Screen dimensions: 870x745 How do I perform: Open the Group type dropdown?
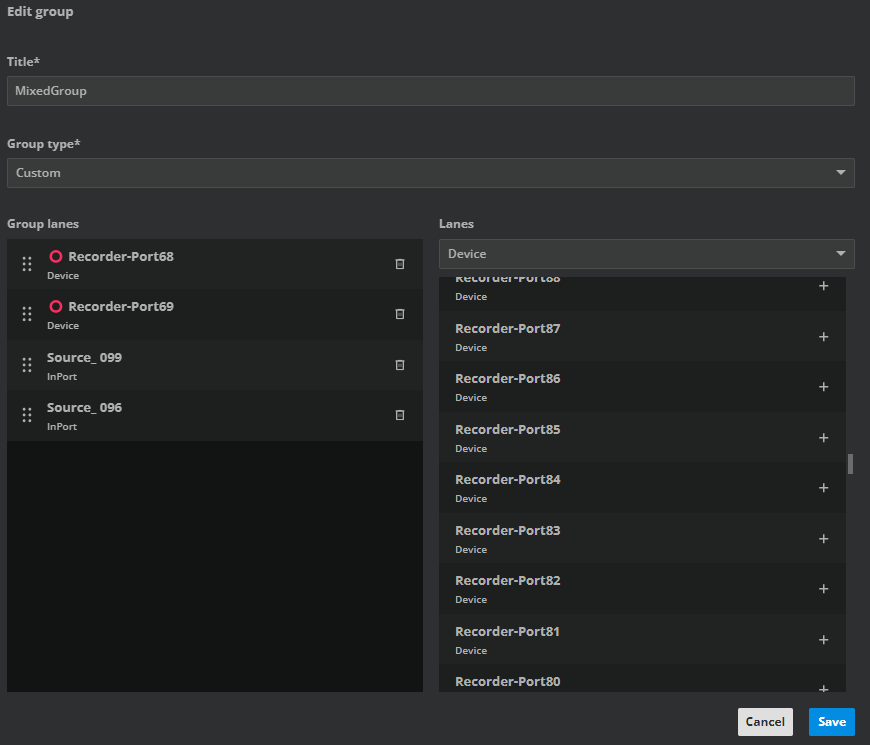click(430, 173)
